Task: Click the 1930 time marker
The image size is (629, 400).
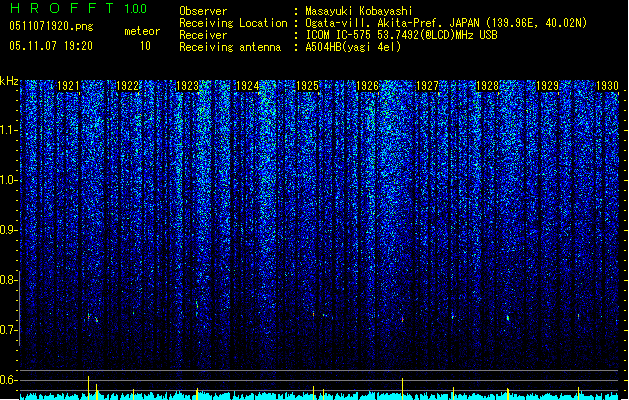Action: (x=607, y=86)
